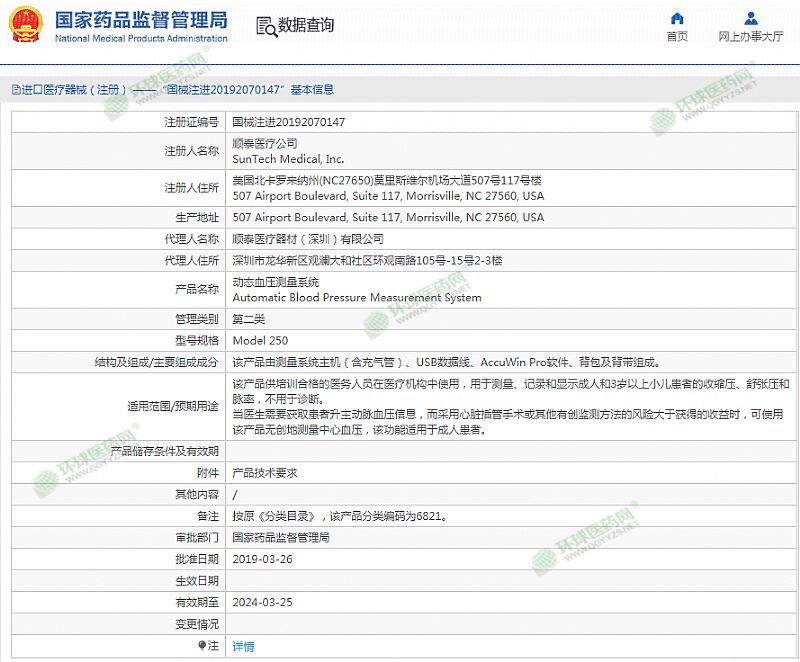The width and height of the screenshot is (800, 662).
Task: Click the approval date 2019-03-26
Action: [262, 559]
